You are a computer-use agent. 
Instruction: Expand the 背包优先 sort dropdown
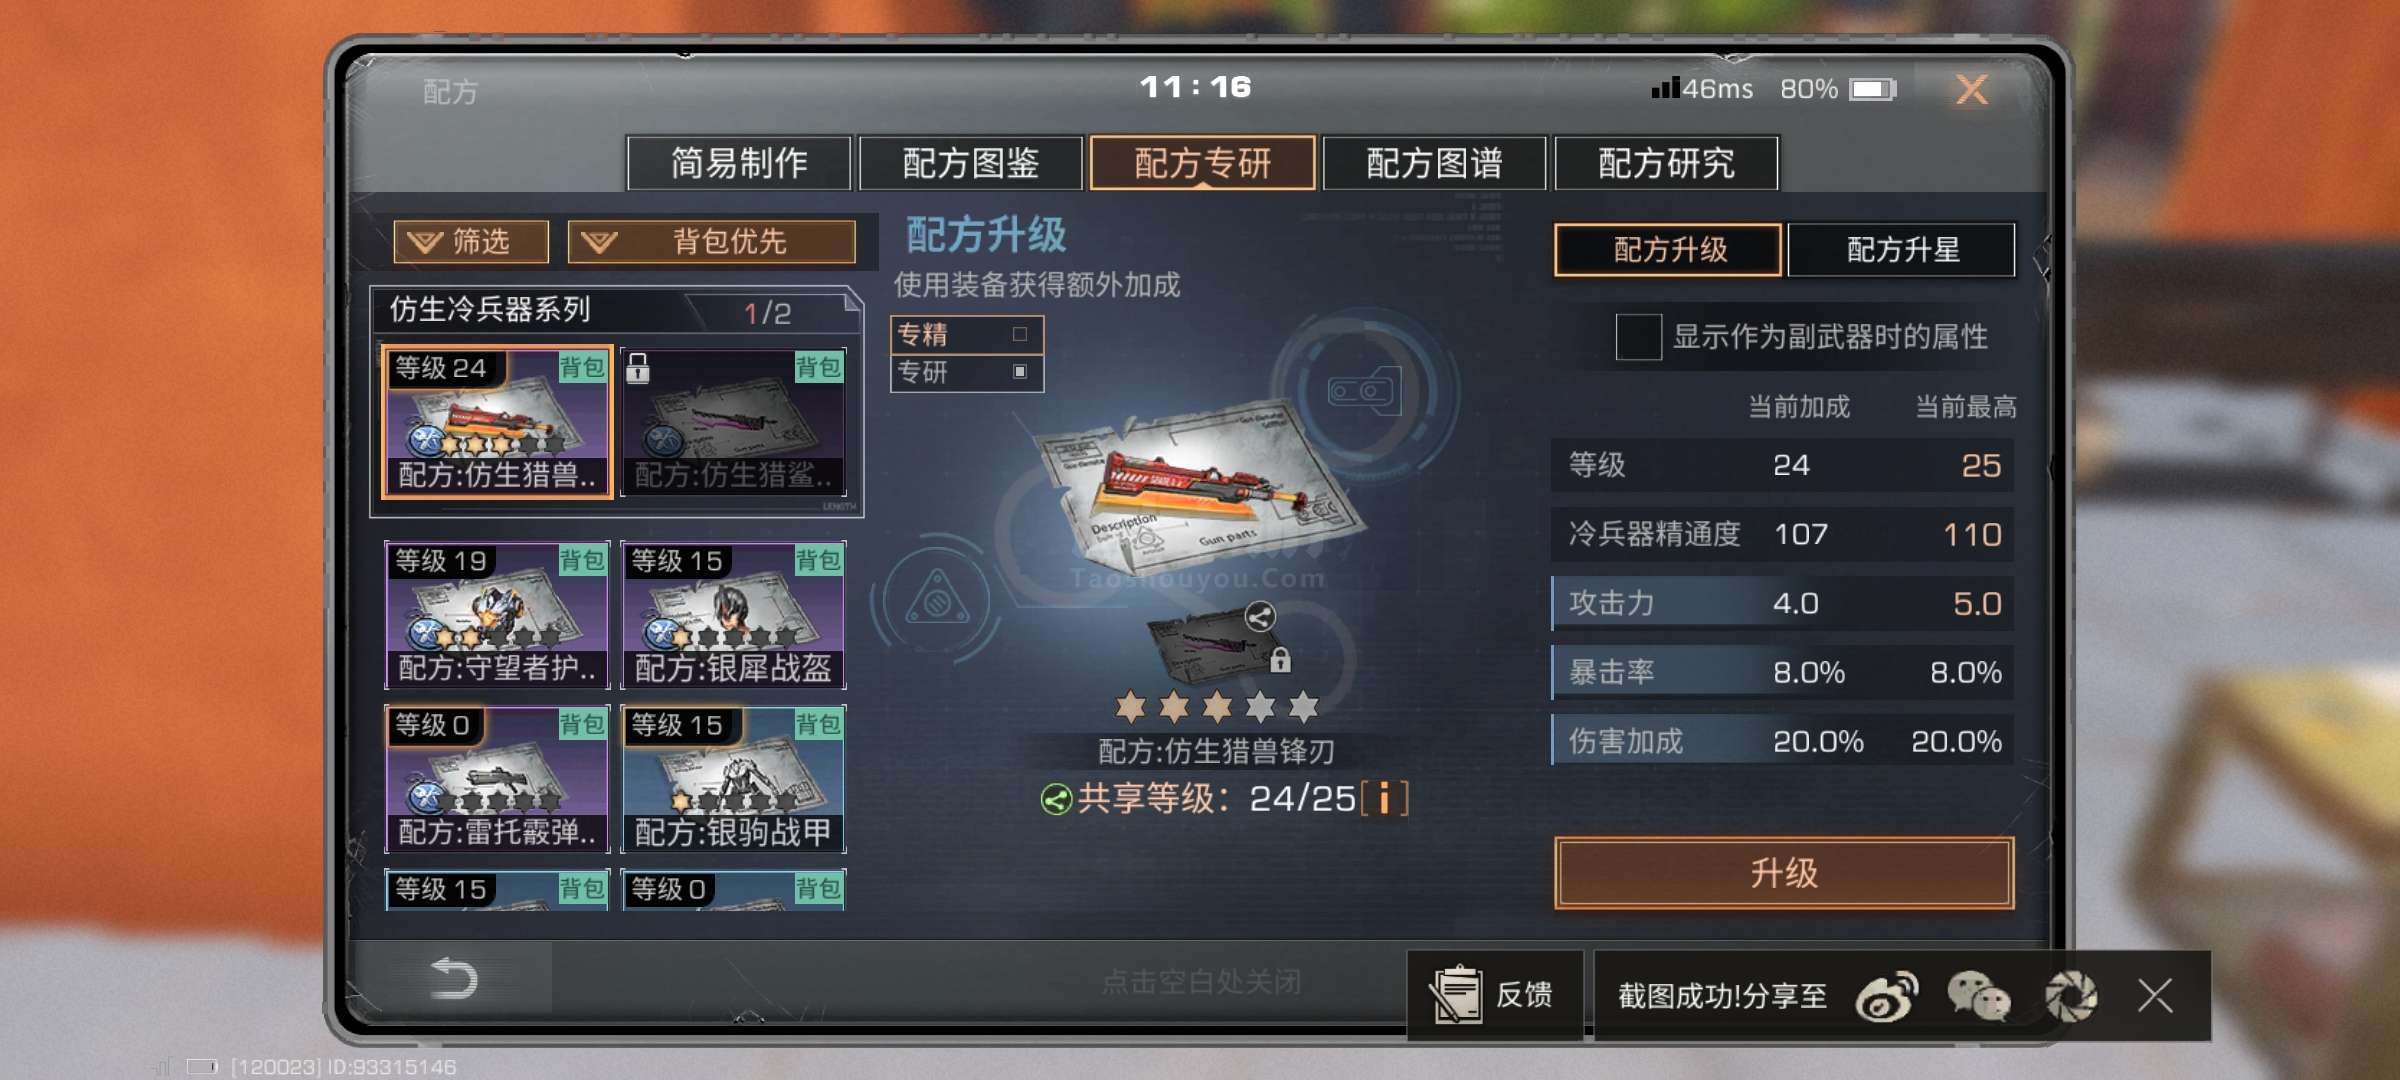[x=711, y=242]
